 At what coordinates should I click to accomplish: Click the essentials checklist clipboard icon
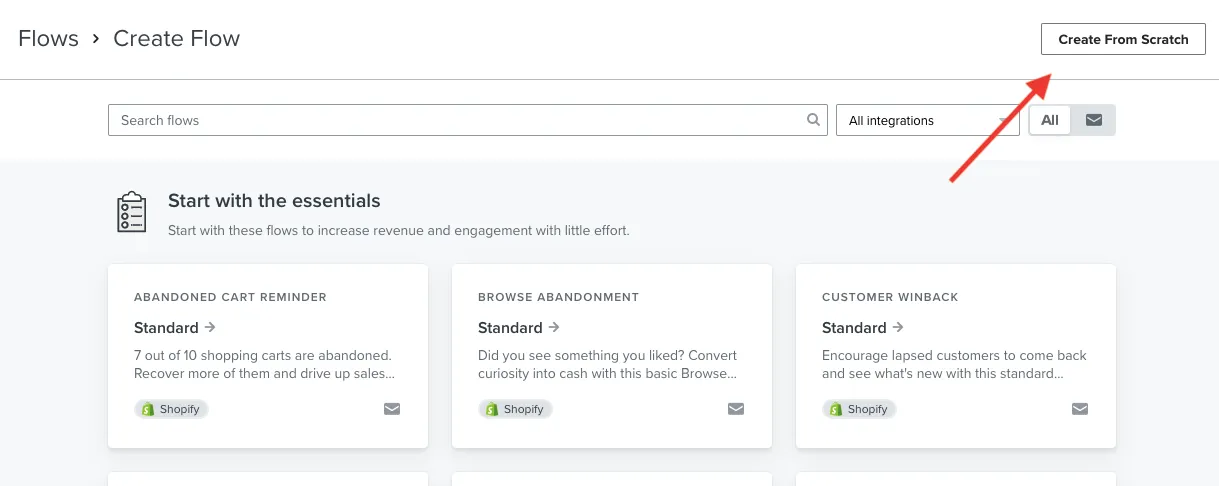[132, 213]
